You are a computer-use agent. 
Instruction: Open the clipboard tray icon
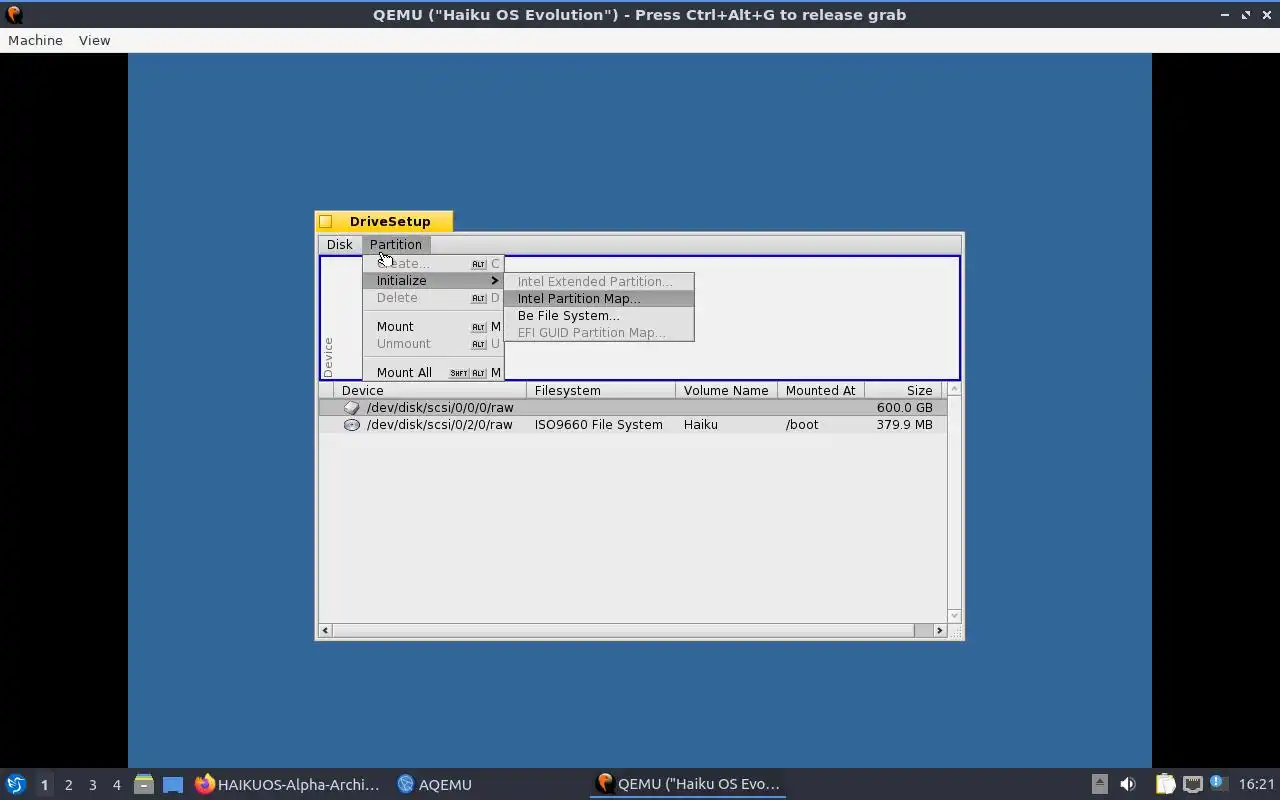click(1165, 785)
